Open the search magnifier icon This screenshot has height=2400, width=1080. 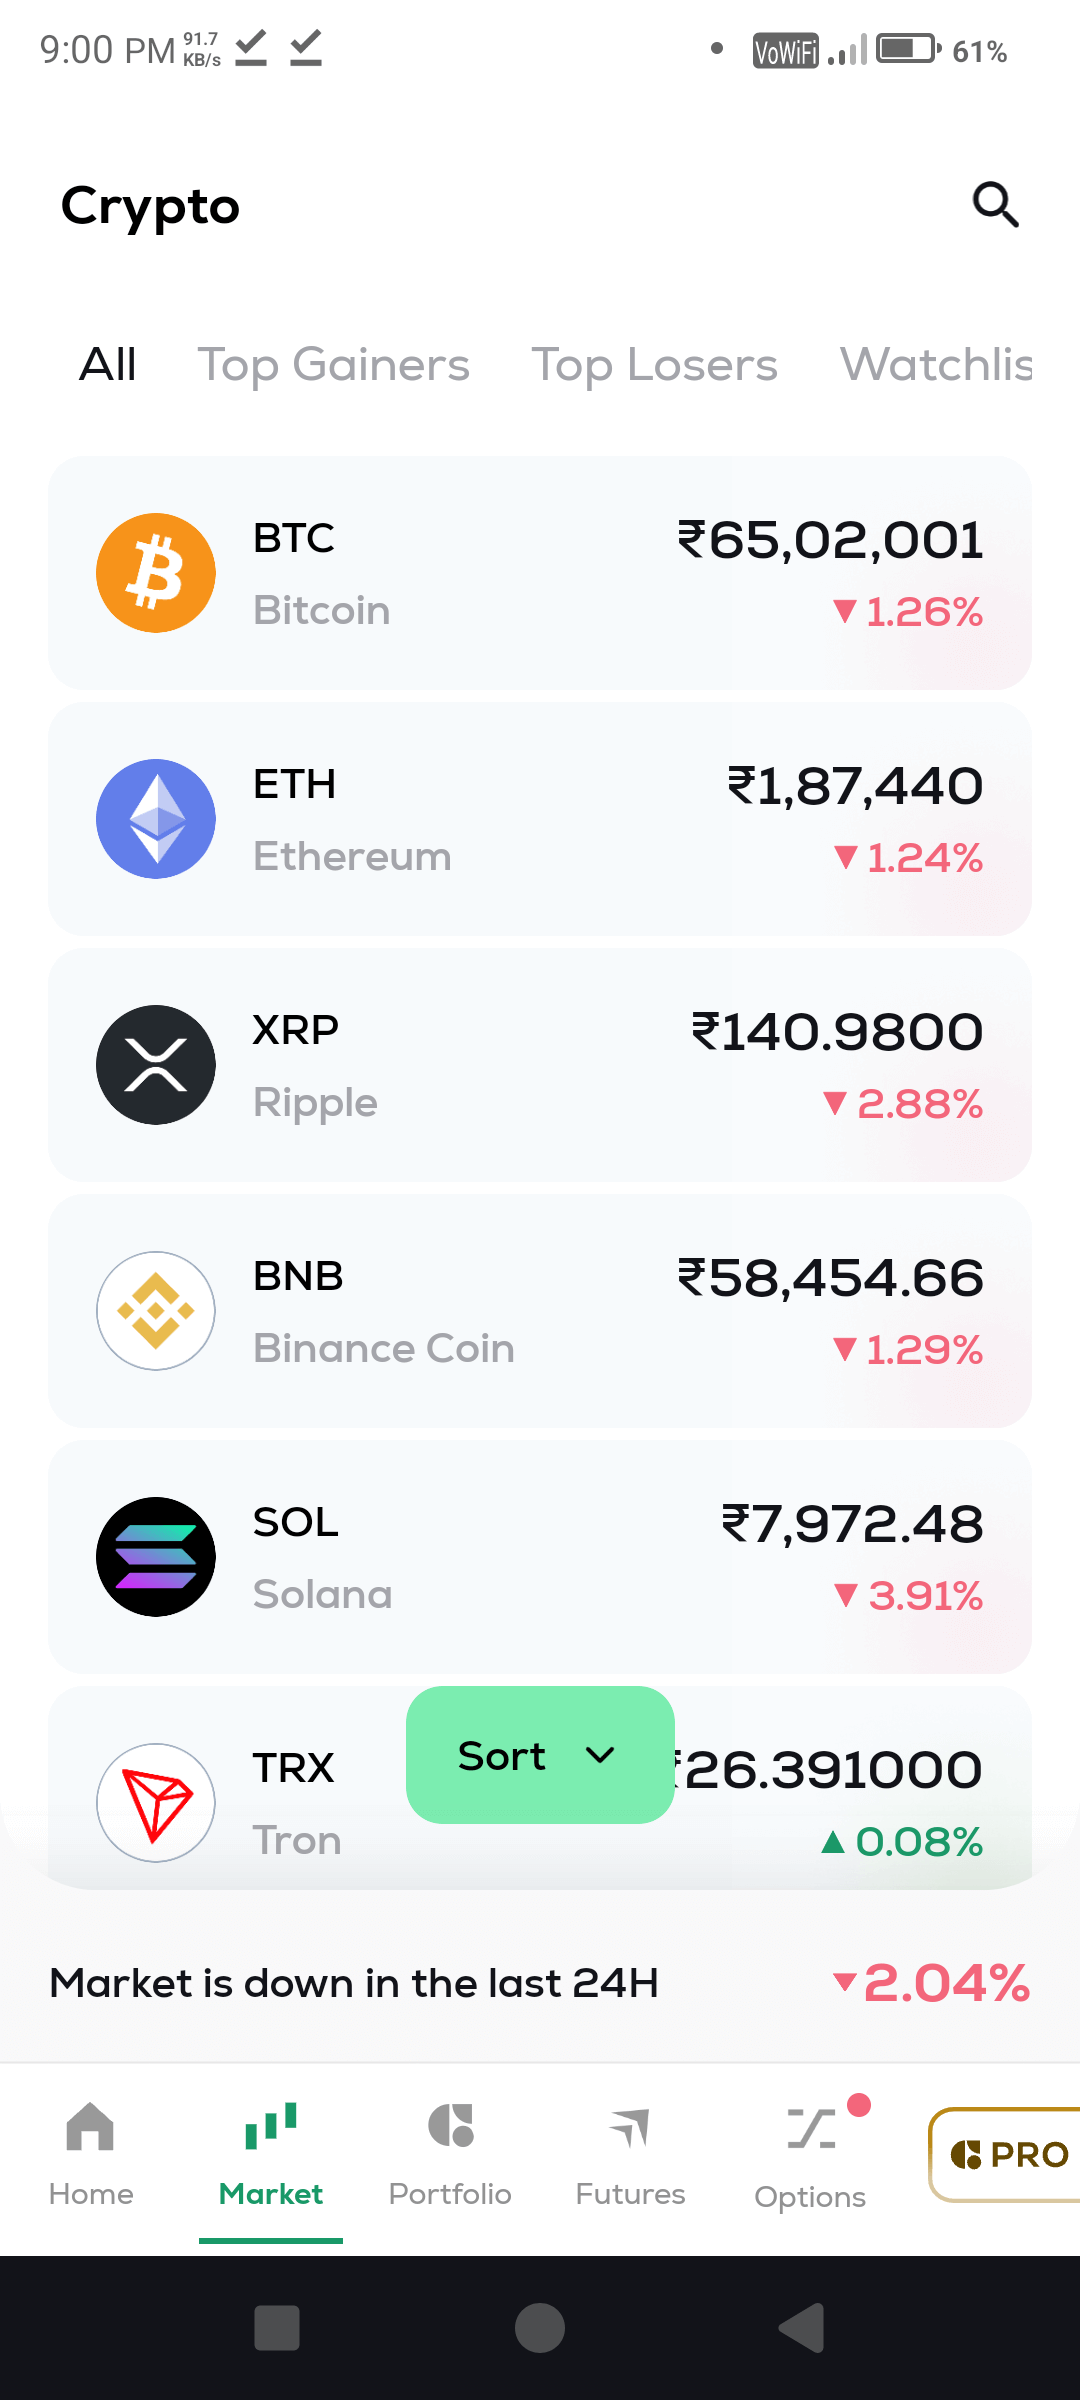click(995, 205)
